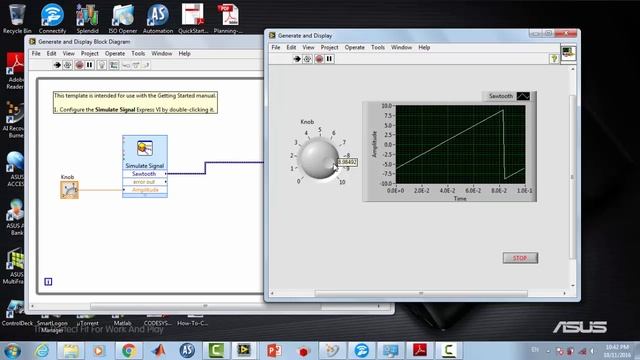Click front panel vertical scrollbar

[572, 177]
